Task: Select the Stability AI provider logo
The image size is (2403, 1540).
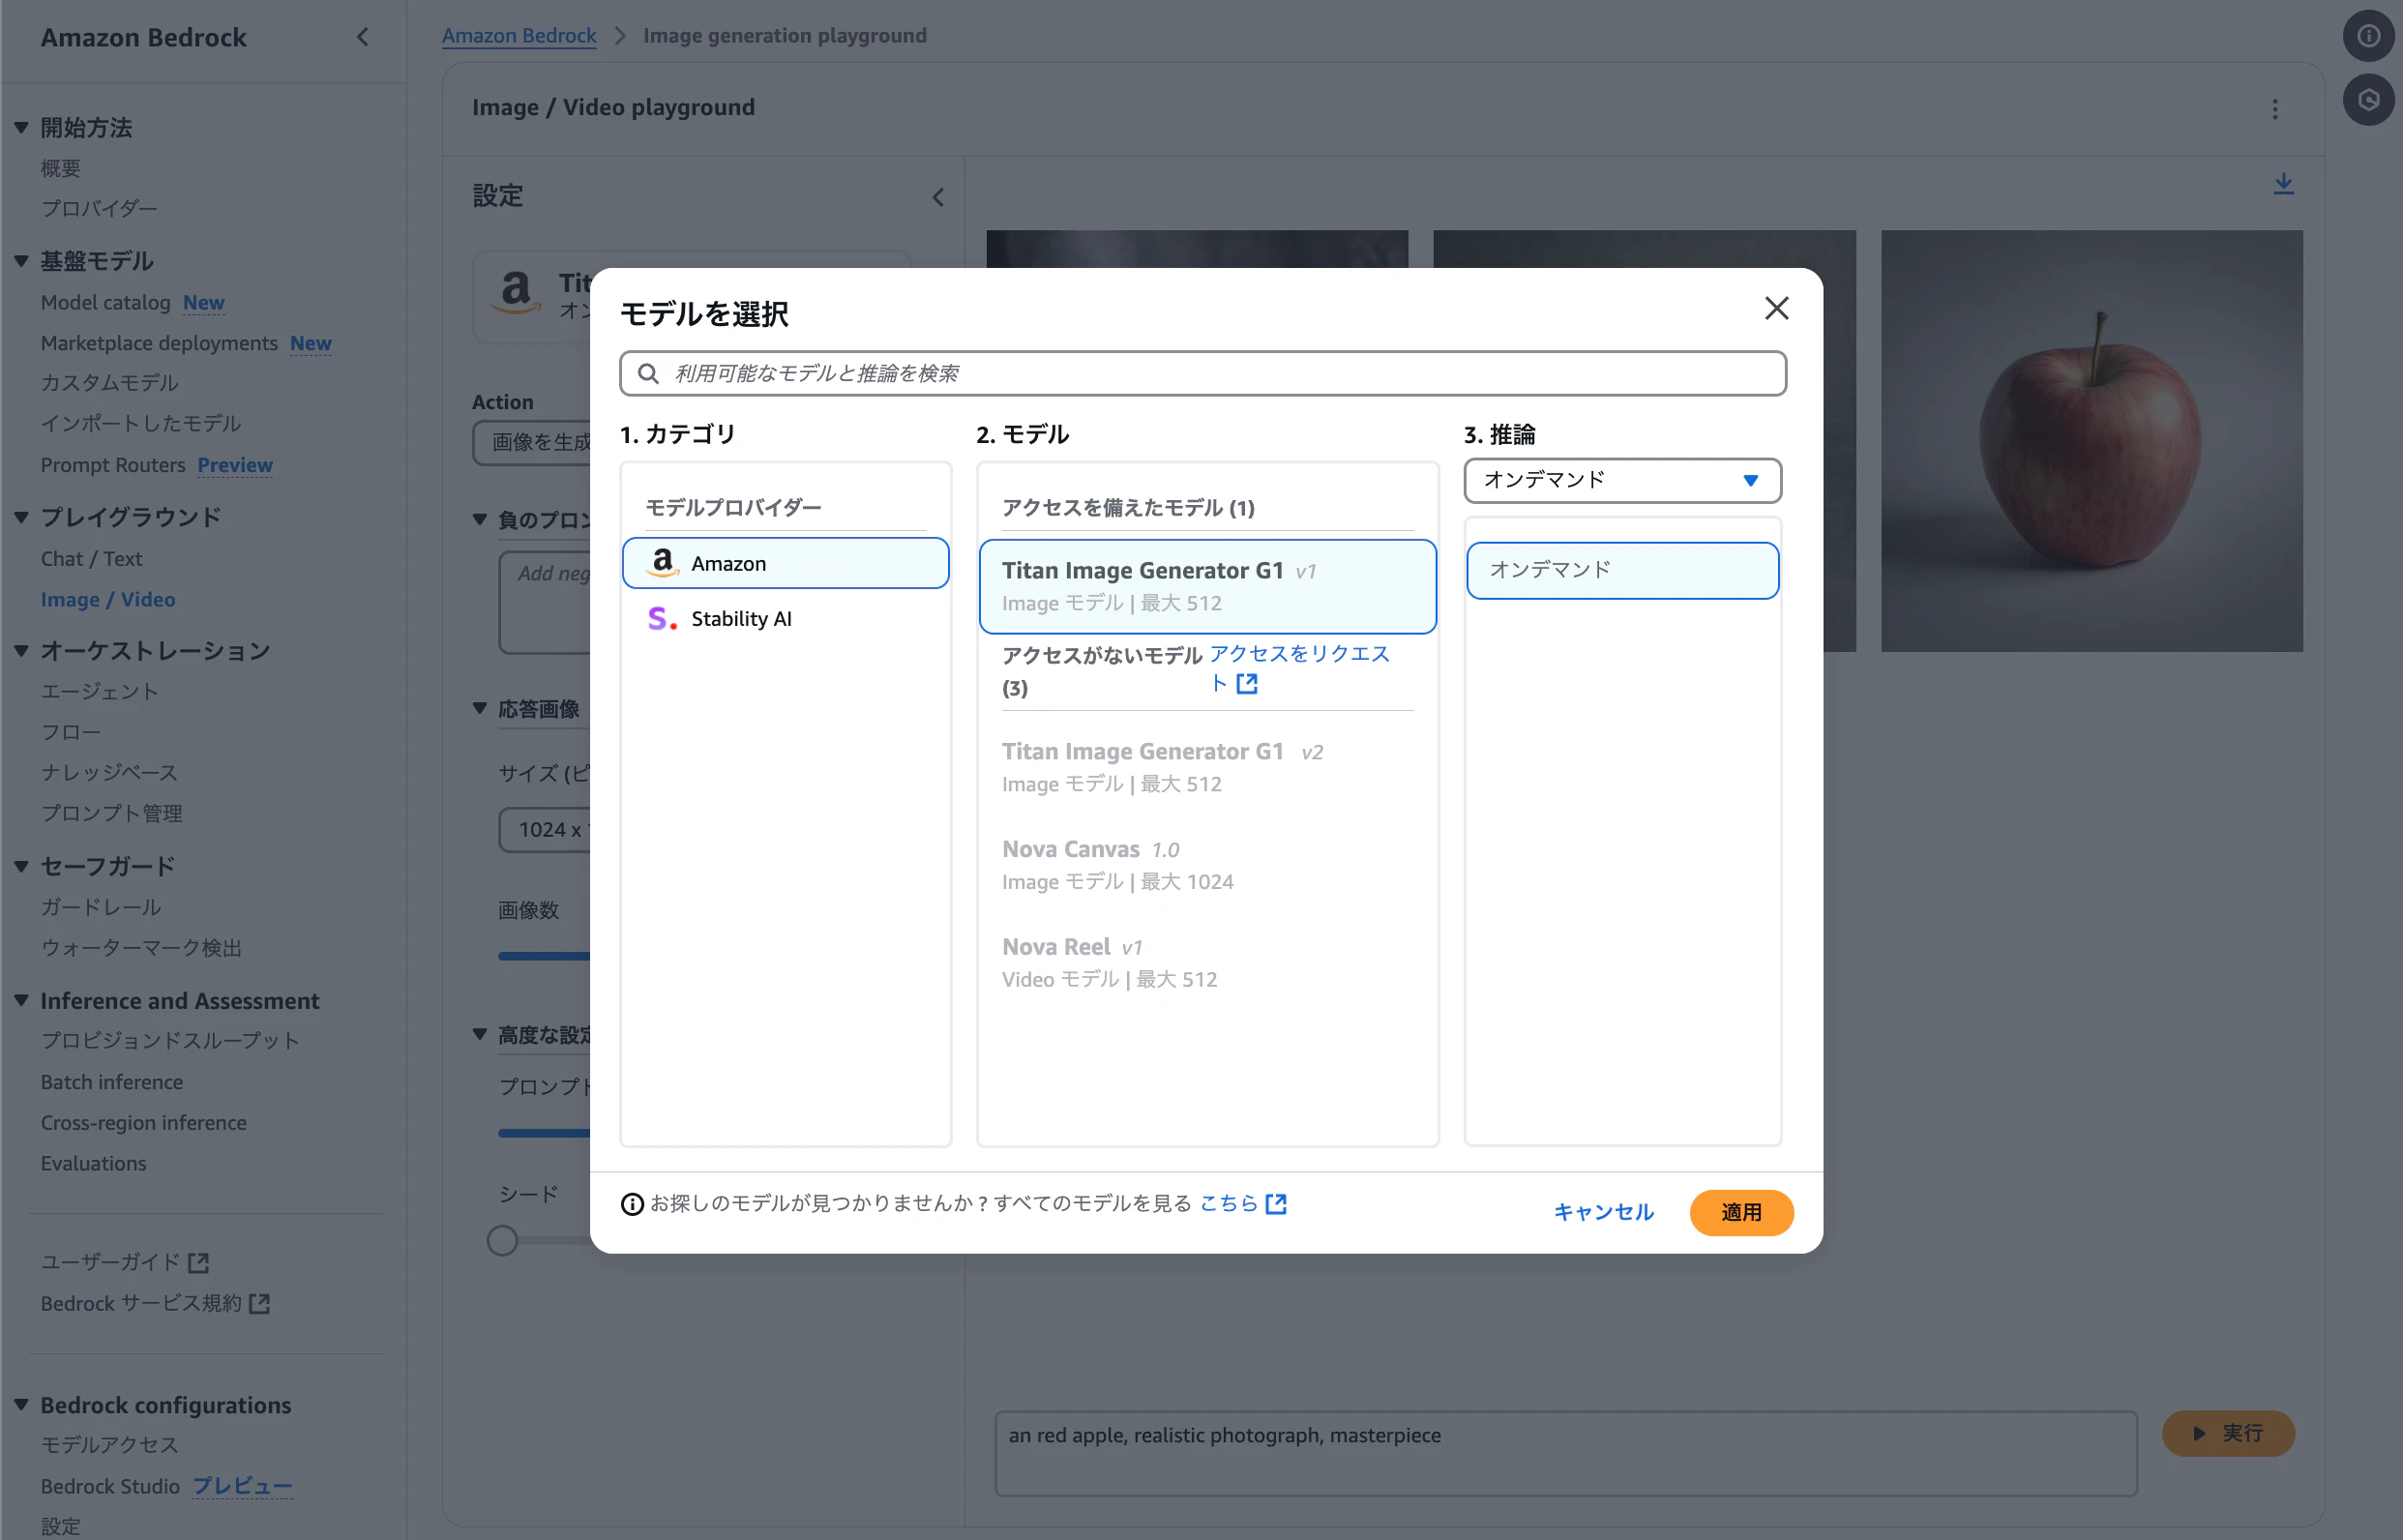Action: pos(662,619)
